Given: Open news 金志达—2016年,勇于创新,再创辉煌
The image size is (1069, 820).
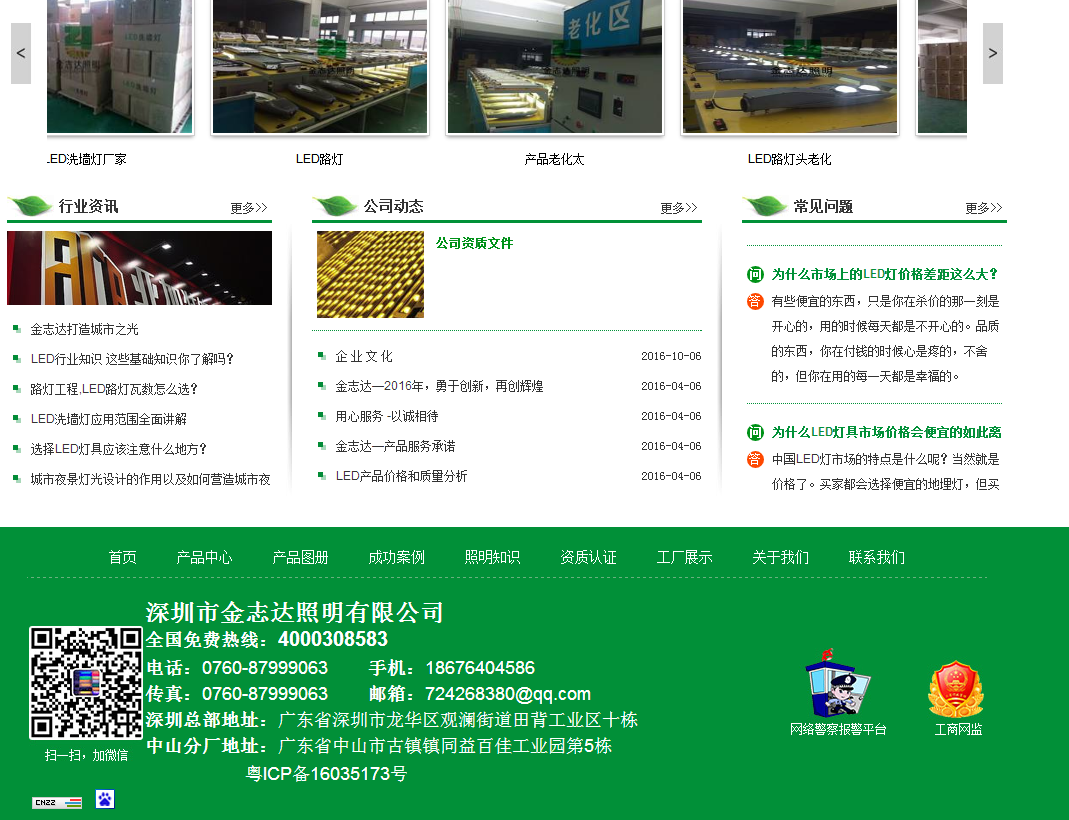Looking at the screenshot, I should 439,386.
